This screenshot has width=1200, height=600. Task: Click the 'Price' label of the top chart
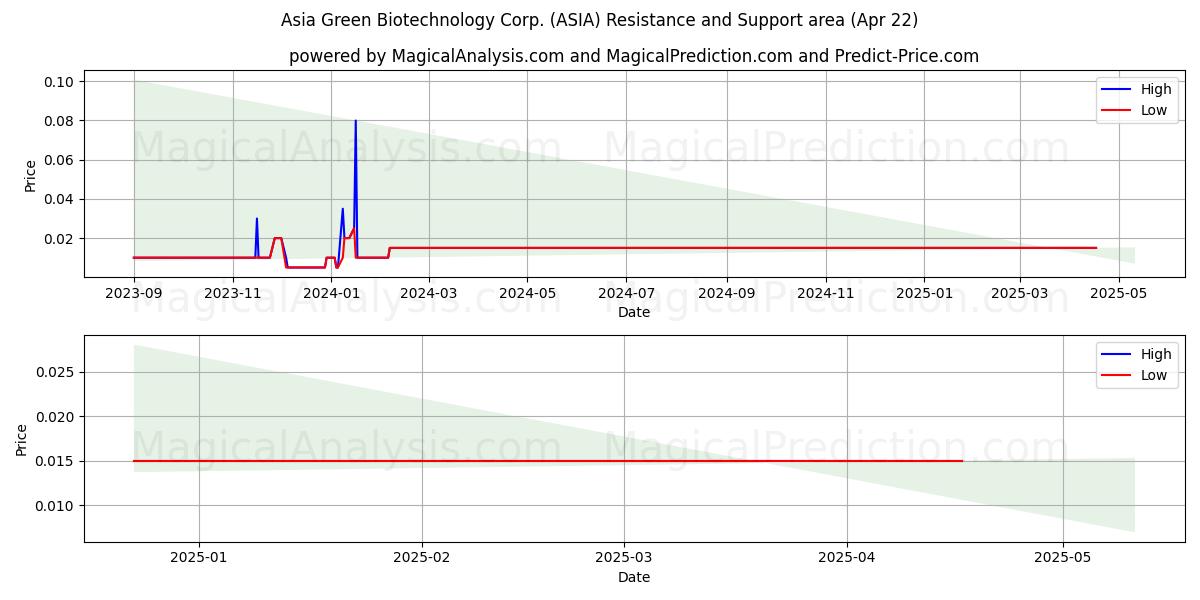pos(30,176)
